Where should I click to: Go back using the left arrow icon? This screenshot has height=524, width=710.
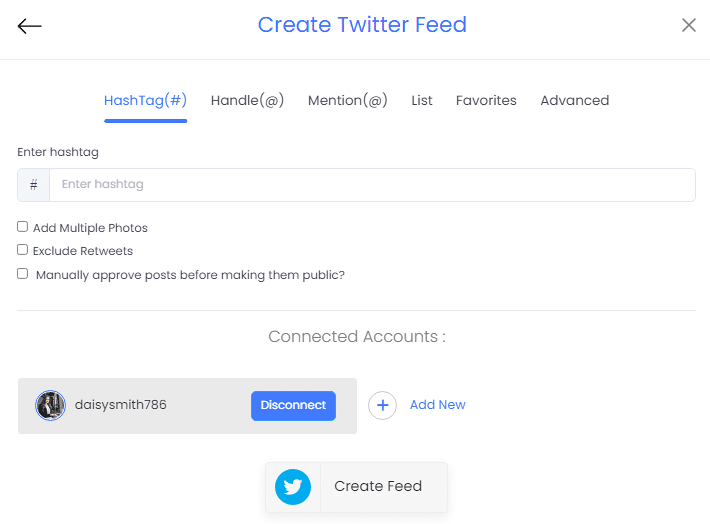pyautogui.click(x=29, y=26)
